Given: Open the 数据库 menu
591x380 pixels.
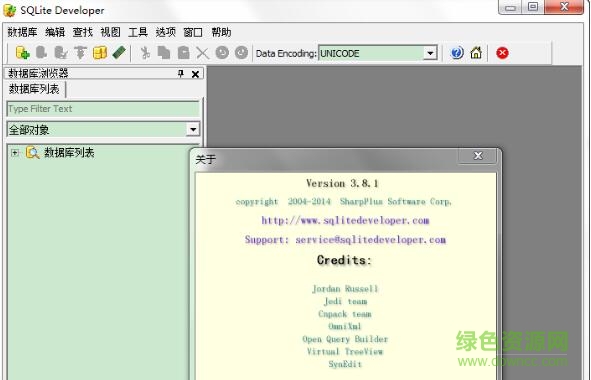Looking at the screenshot, I should pos(22,32).
